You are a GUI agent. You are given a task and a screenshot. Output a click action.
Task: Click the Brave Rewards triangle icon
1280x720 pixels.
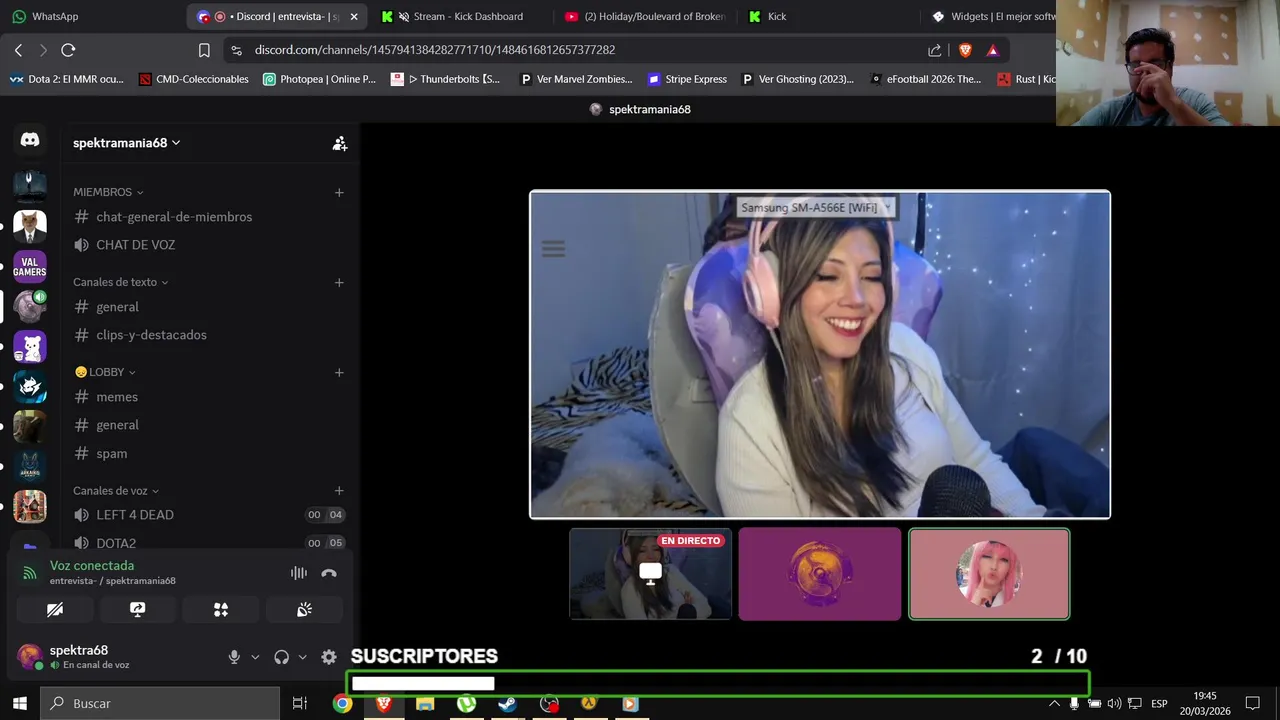(992, 50)
